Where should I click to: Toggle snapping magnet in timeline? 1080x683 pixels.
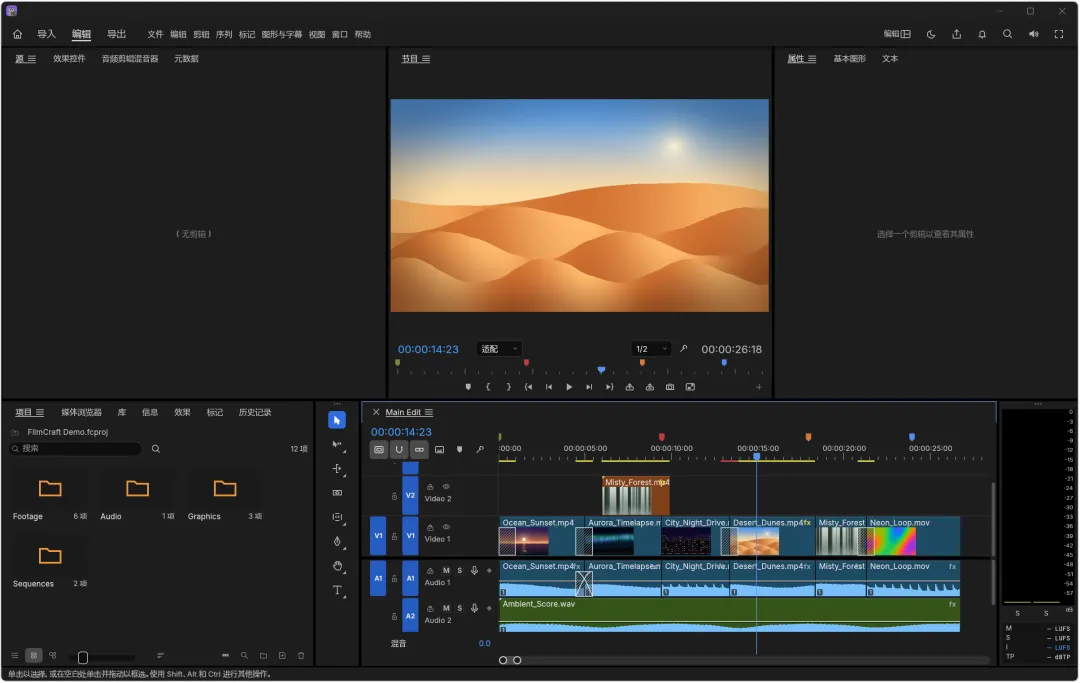[399, 450]
